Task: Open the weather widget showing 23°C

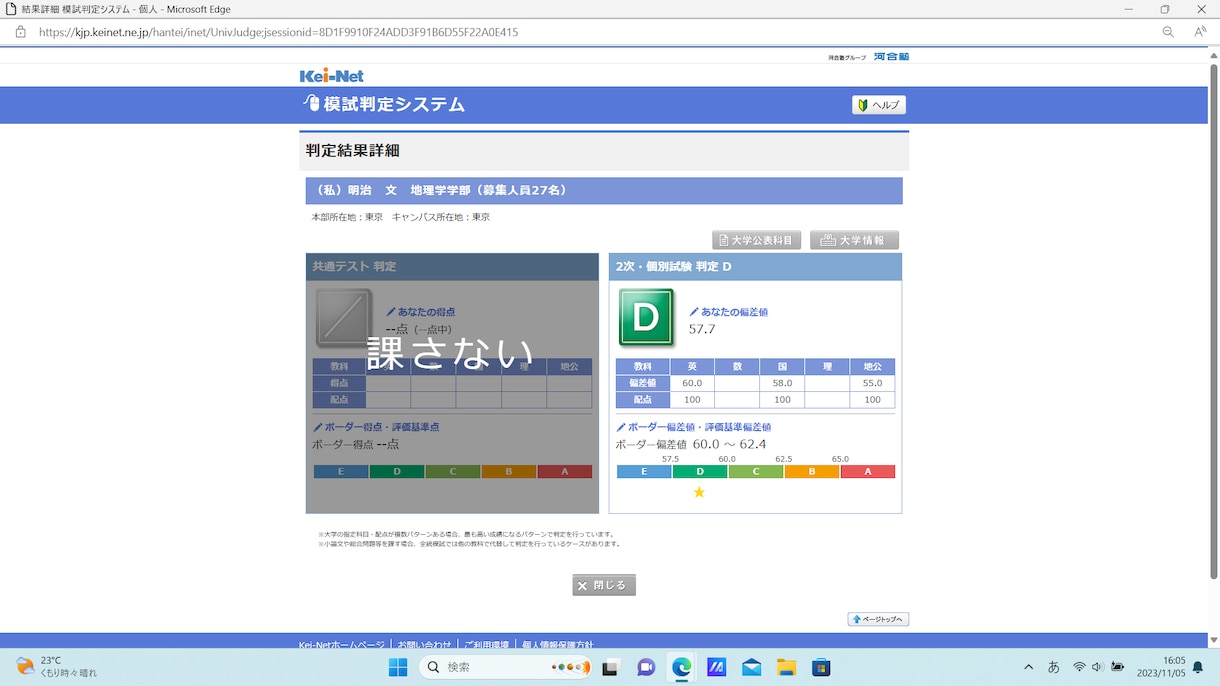Action: [x=57, y=667]
